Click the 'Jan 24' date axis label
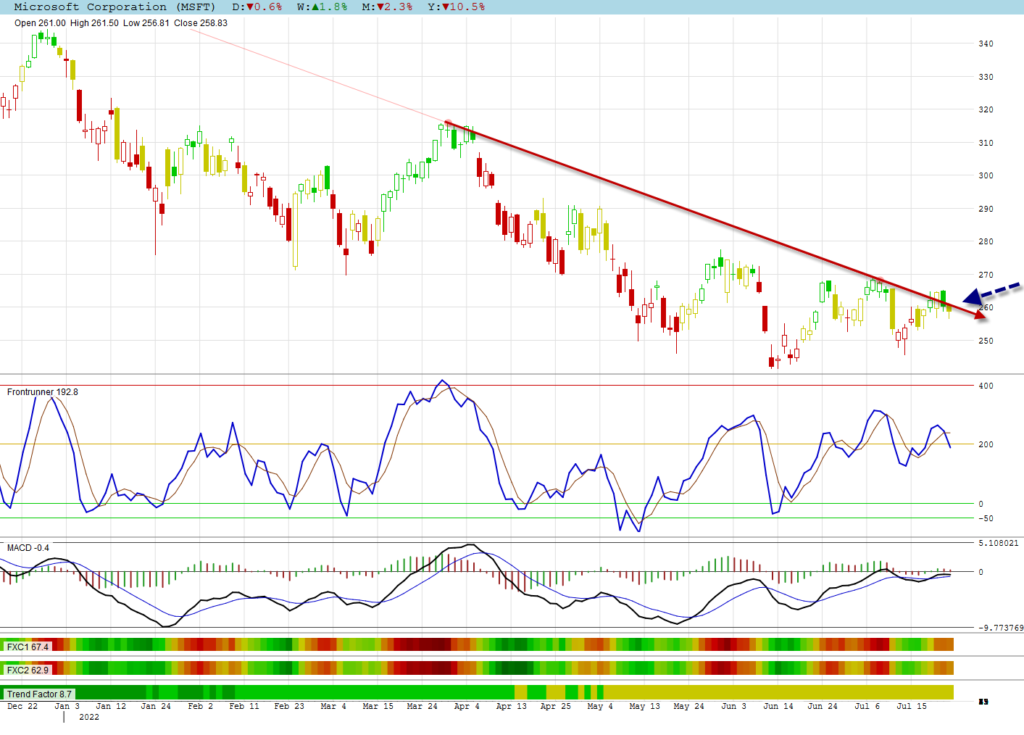Screen dimensions: 1024x735 pos(155,706)
